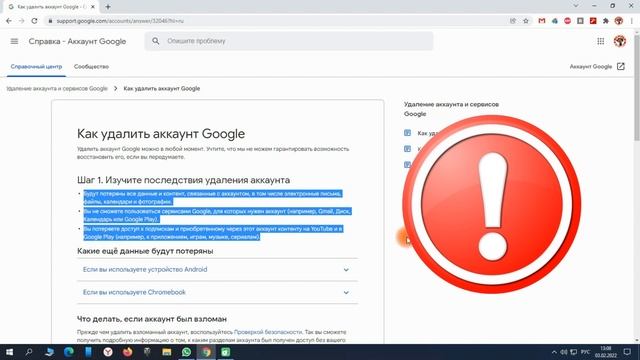Open the Проверкой безопасности link

click(268, 332)
